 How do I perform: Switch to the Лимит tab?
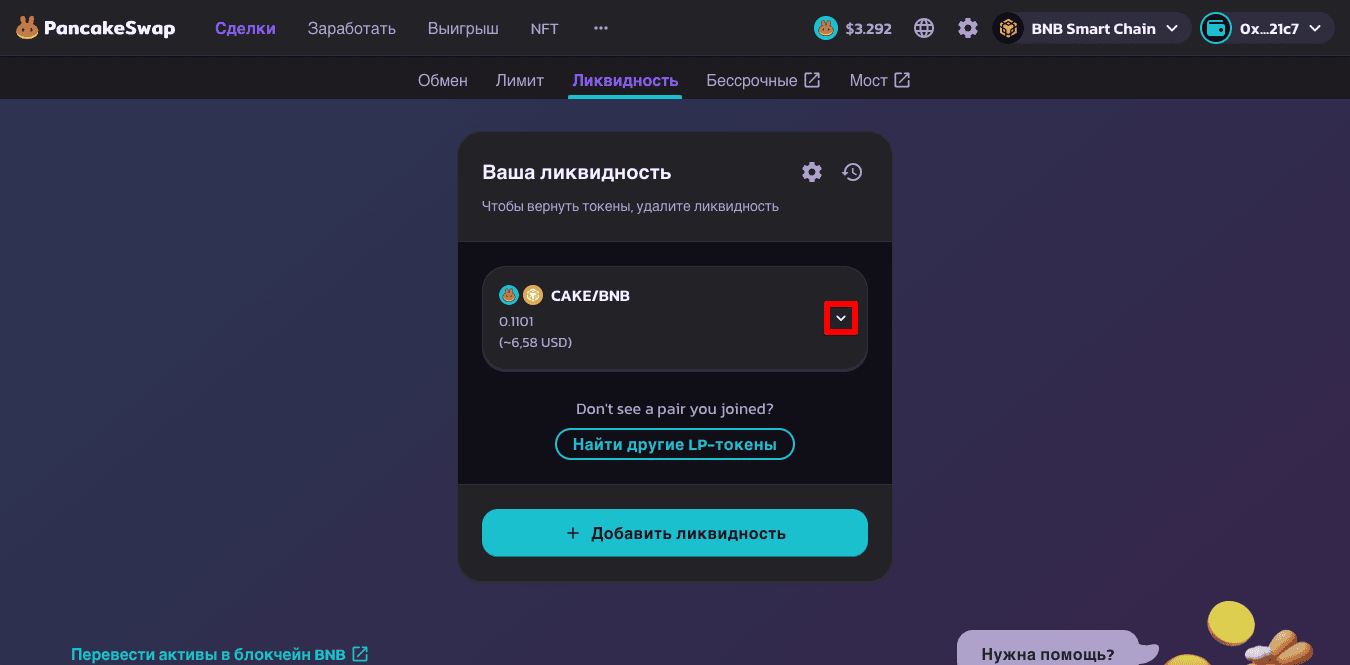coord(520,80)
